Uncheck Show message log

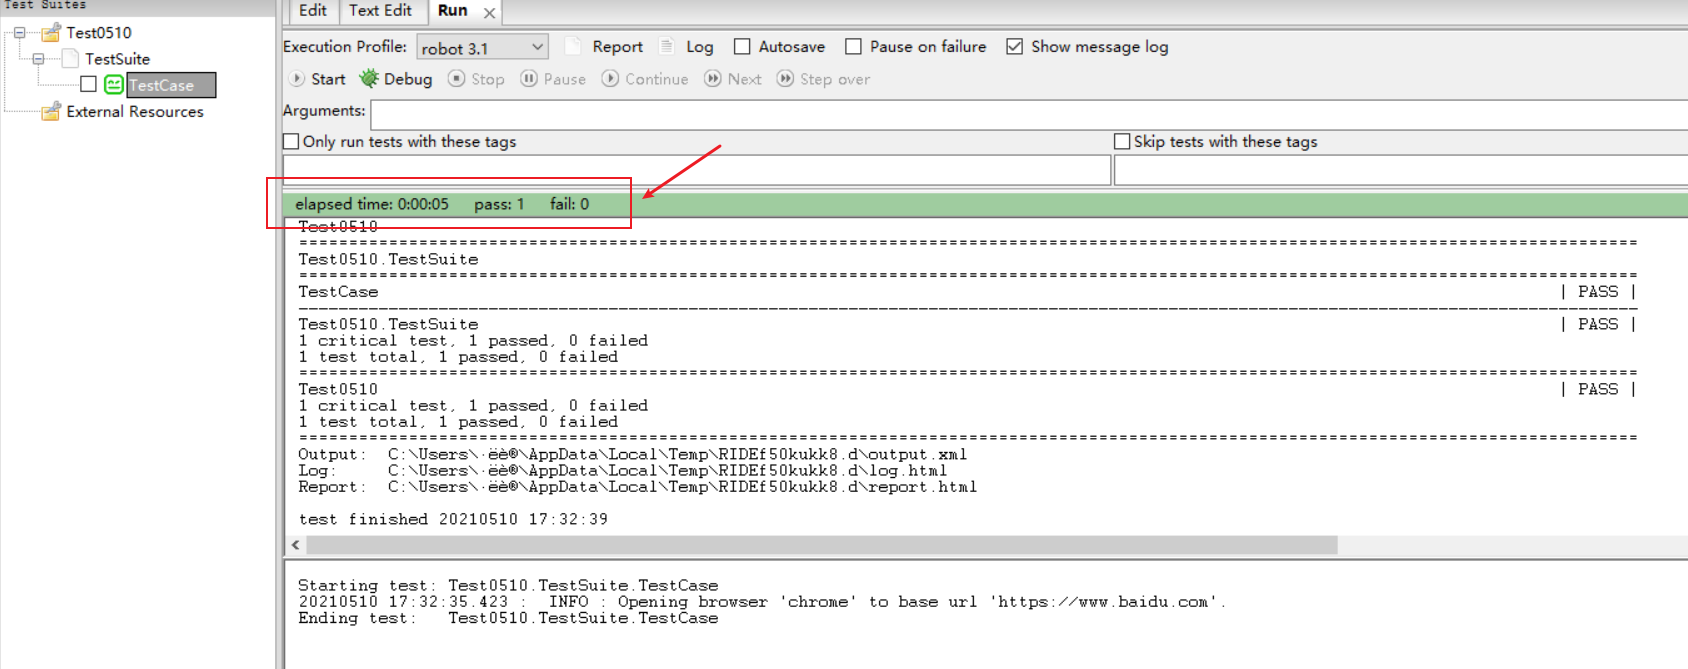[1014, 46]
